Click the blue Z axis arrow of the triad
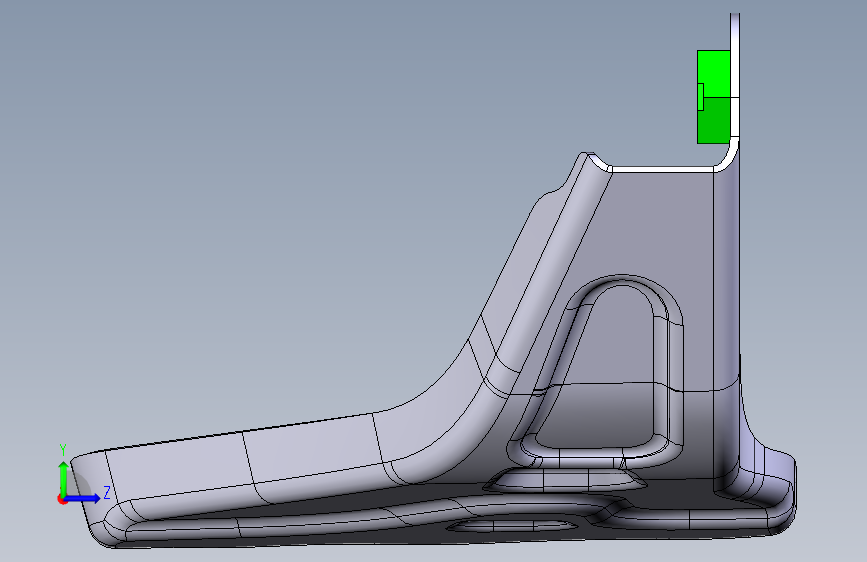Viewport: 867px width, 562px height. point(83,498)
